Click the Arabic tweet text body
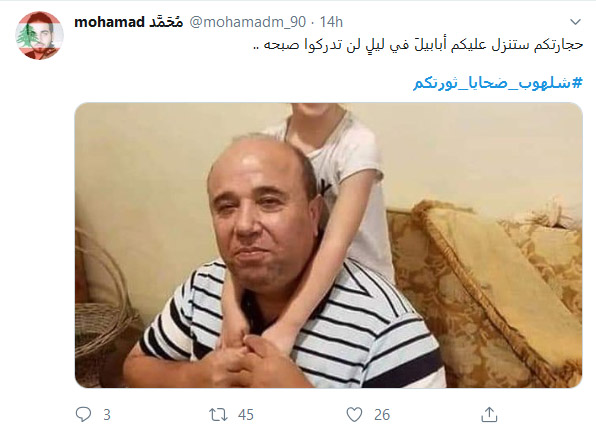Screen dimensions: 596x434 click(x=418, y=45)
